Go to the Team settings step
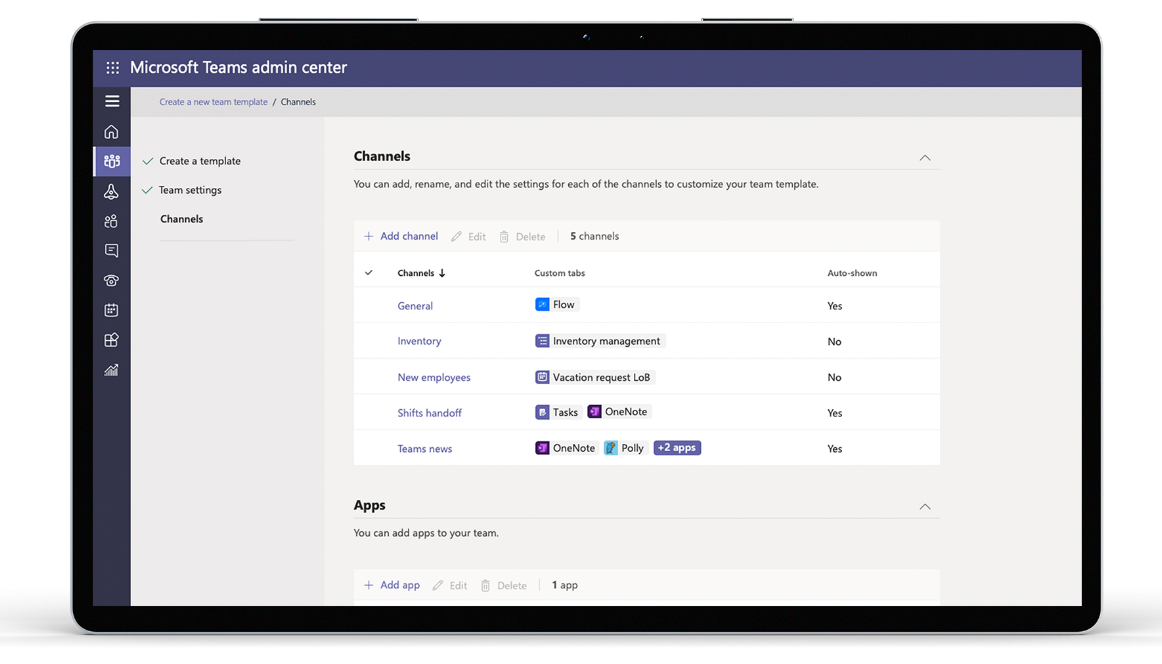This screenshot has width=1162, height=664. [x=190, y=190]
